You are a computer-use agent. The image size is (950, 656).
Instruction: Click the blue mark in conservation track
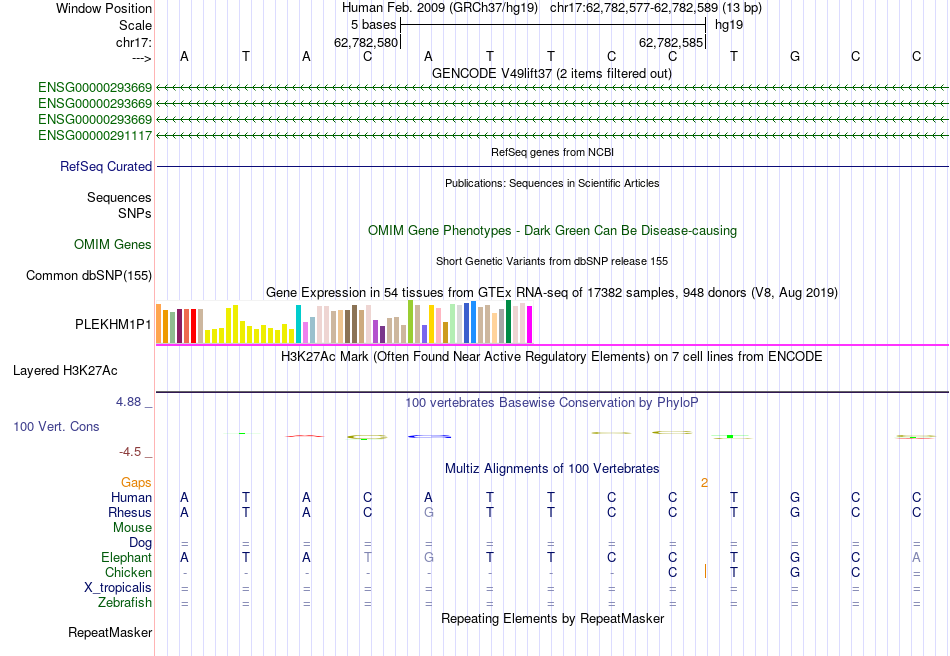click(x=429, y=436)
